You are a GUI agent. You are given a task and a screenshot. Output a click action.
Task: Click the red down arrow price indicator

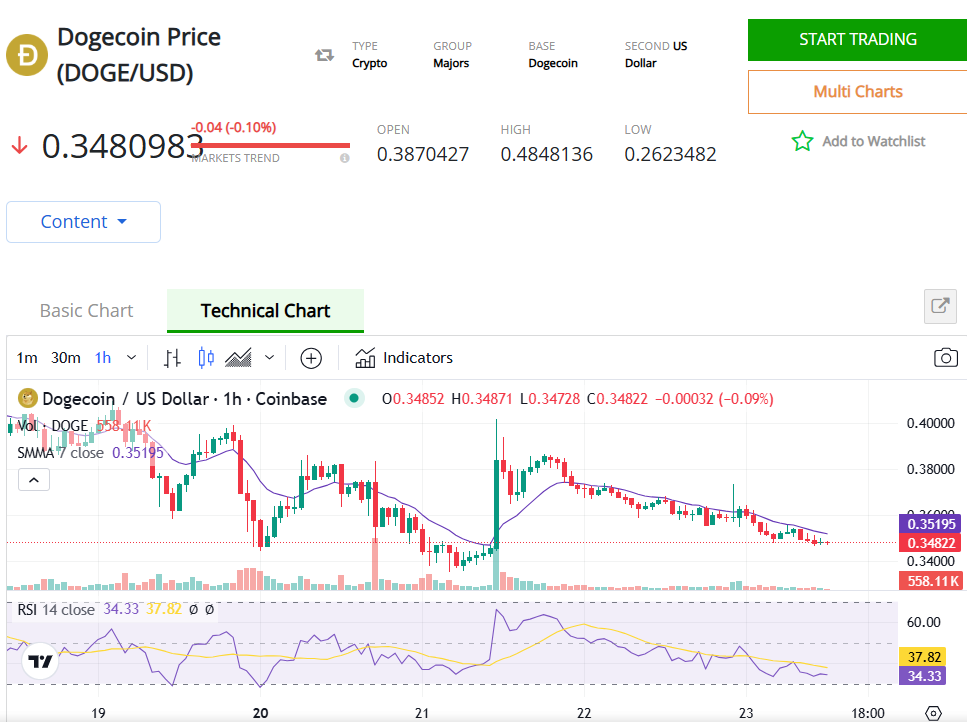point(20,146)
